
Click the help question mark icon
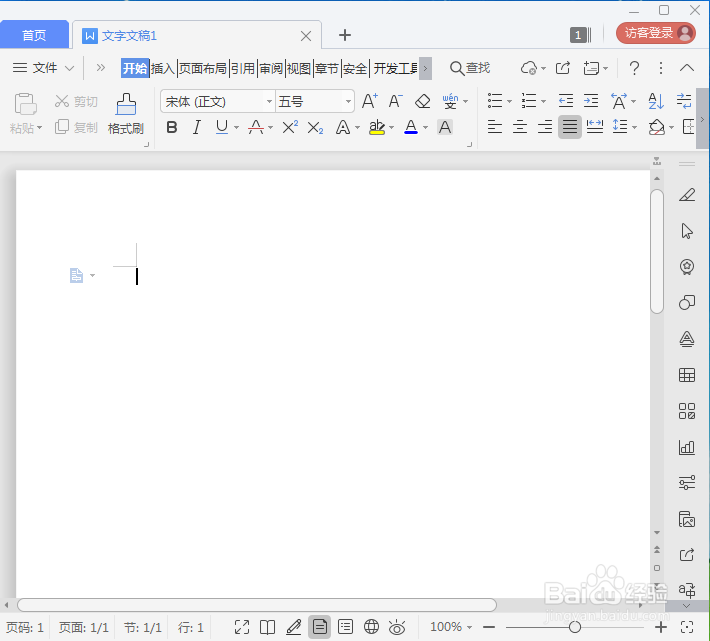click(x=634, y=68)
